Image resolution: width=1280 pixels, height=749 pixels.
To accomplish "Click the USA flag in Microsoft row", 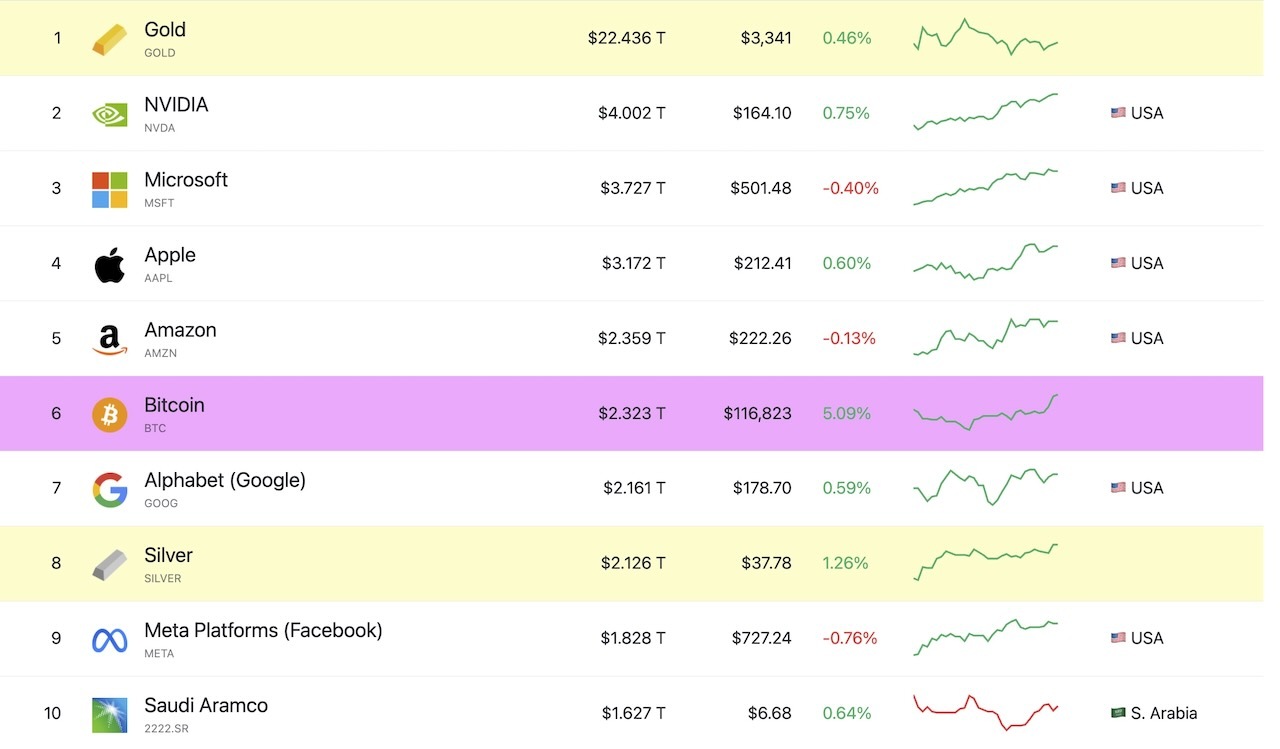I will (1118, 188).
